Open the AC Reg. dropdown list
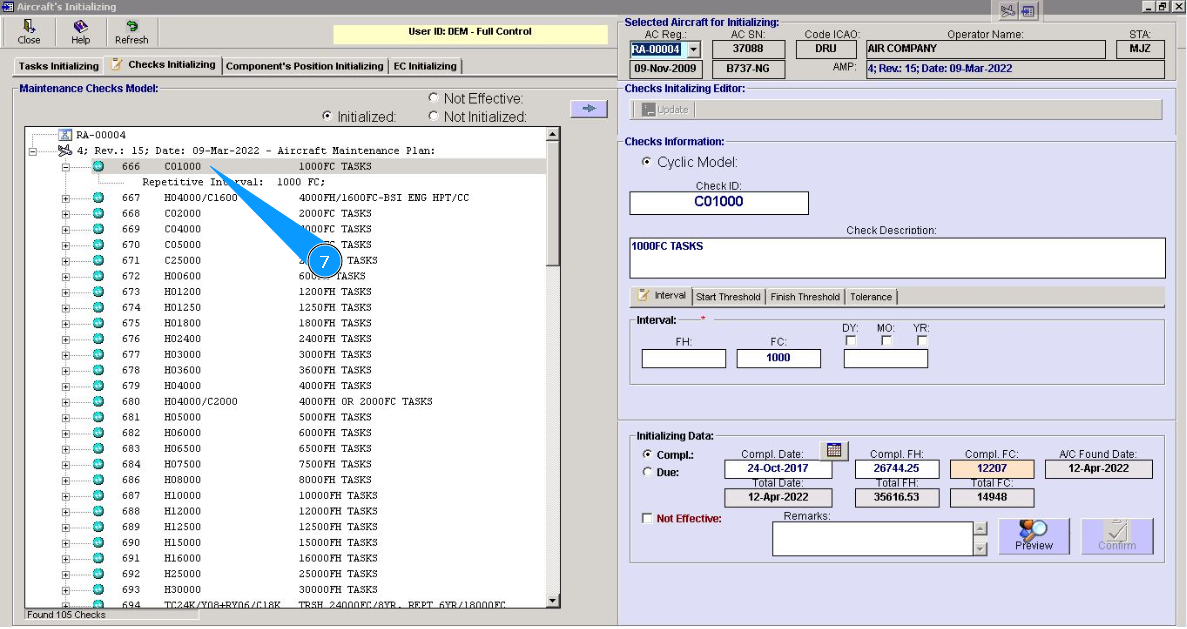 (693, 49)
